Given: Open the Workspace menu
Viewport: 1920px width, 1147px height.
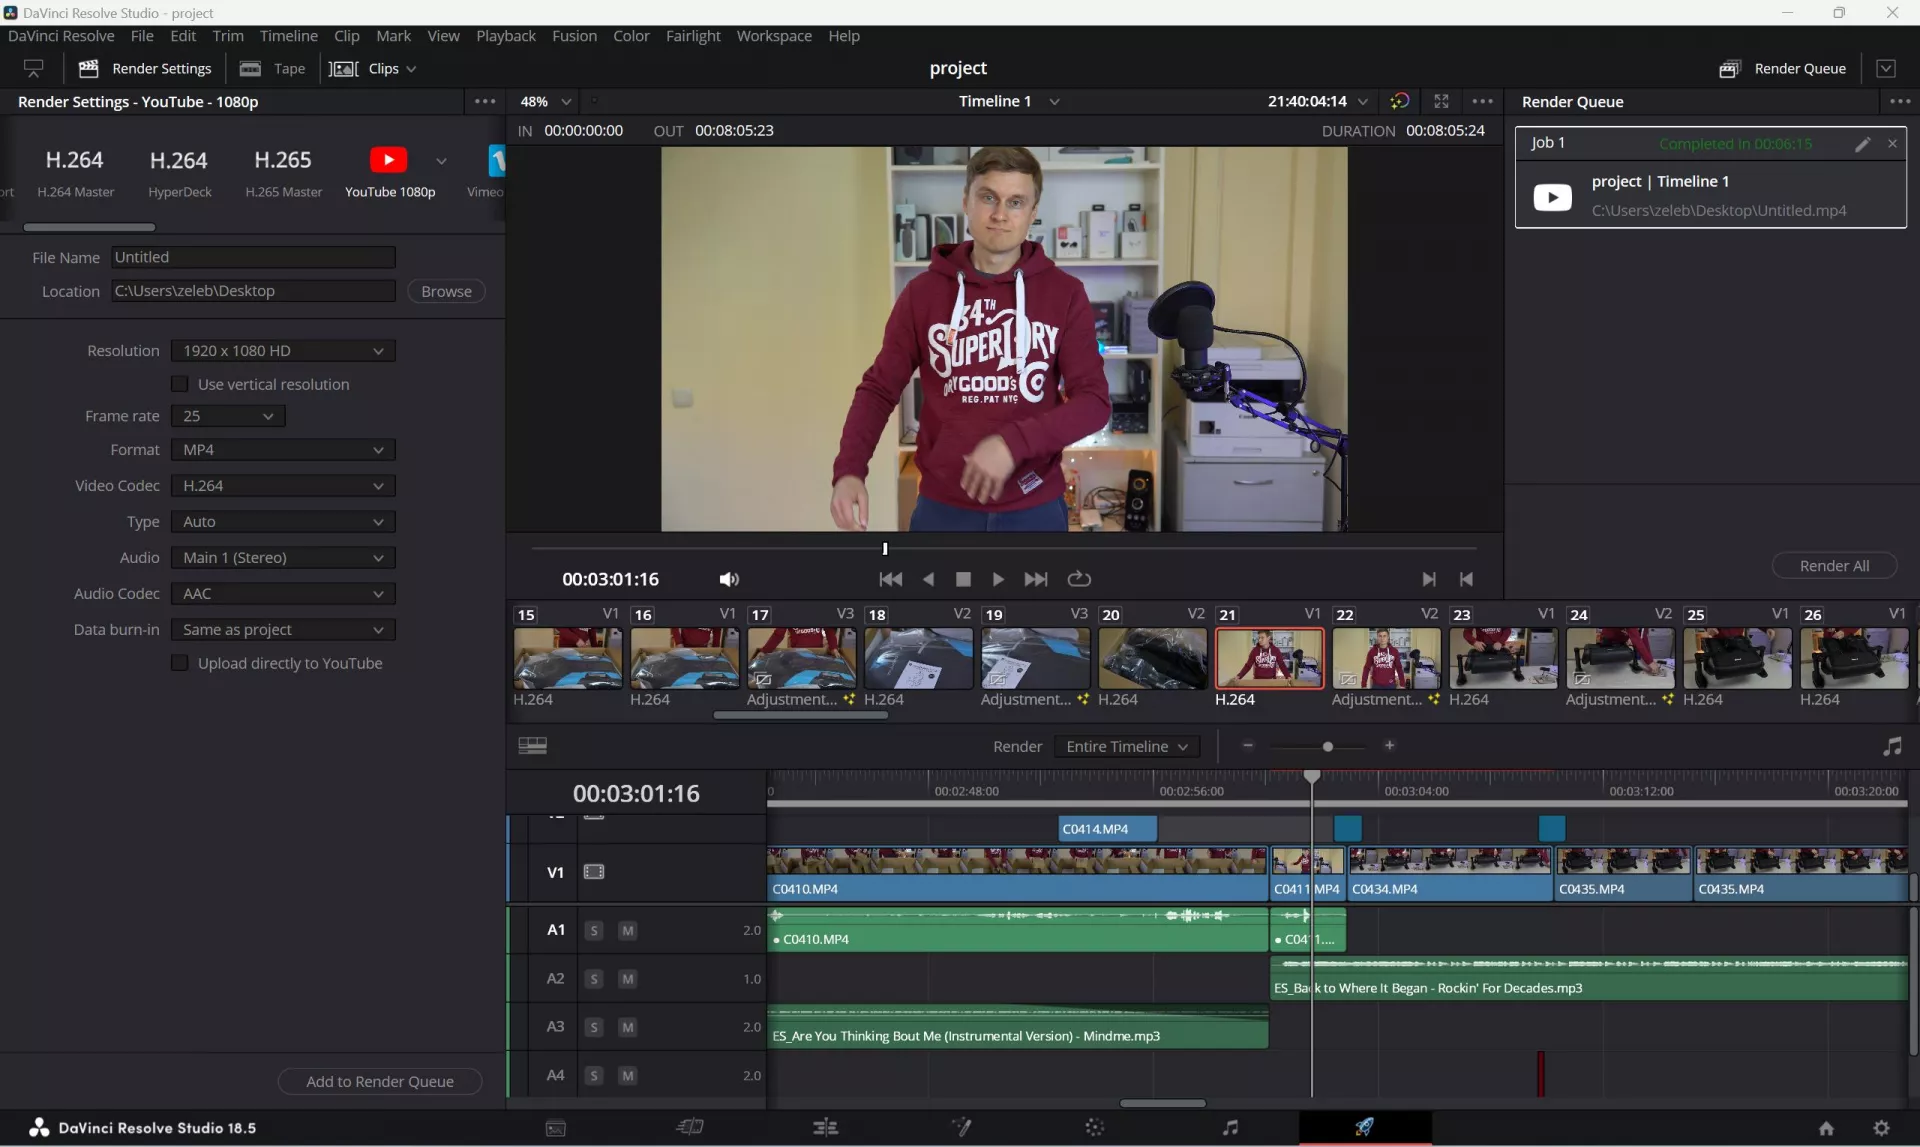Looking at the screenshot, I should click(774, 36).
